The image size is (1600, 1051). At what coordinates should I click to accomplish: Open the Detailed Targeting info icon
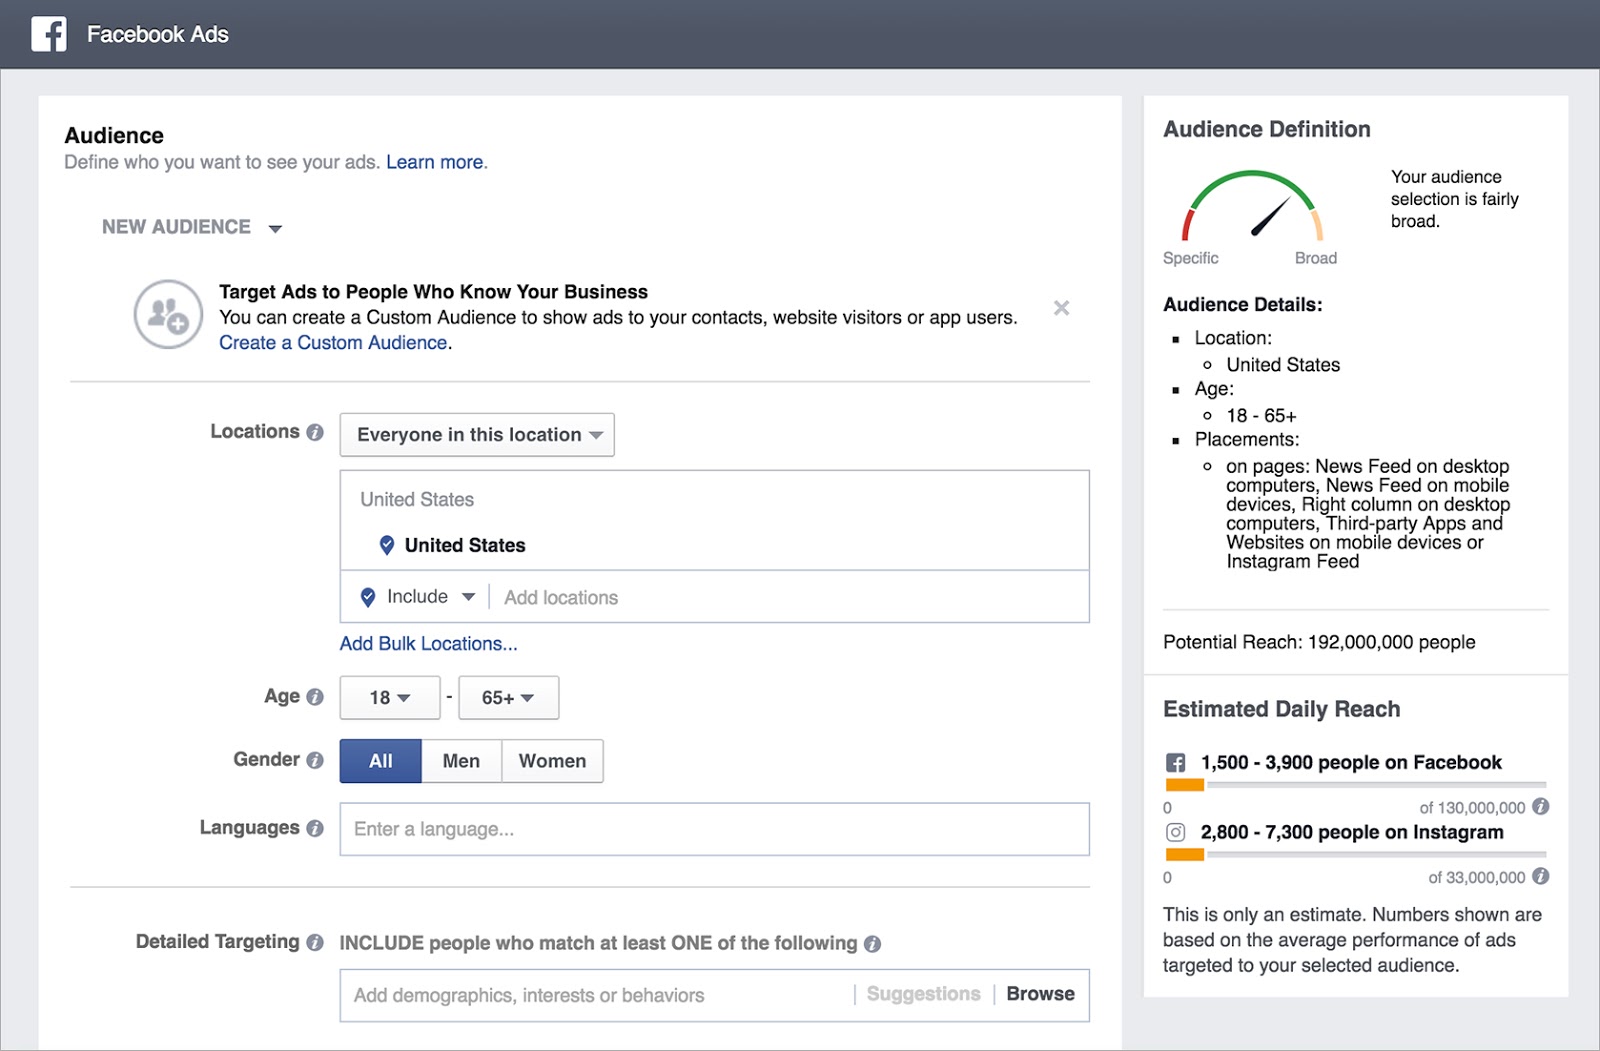click(315, 942)
